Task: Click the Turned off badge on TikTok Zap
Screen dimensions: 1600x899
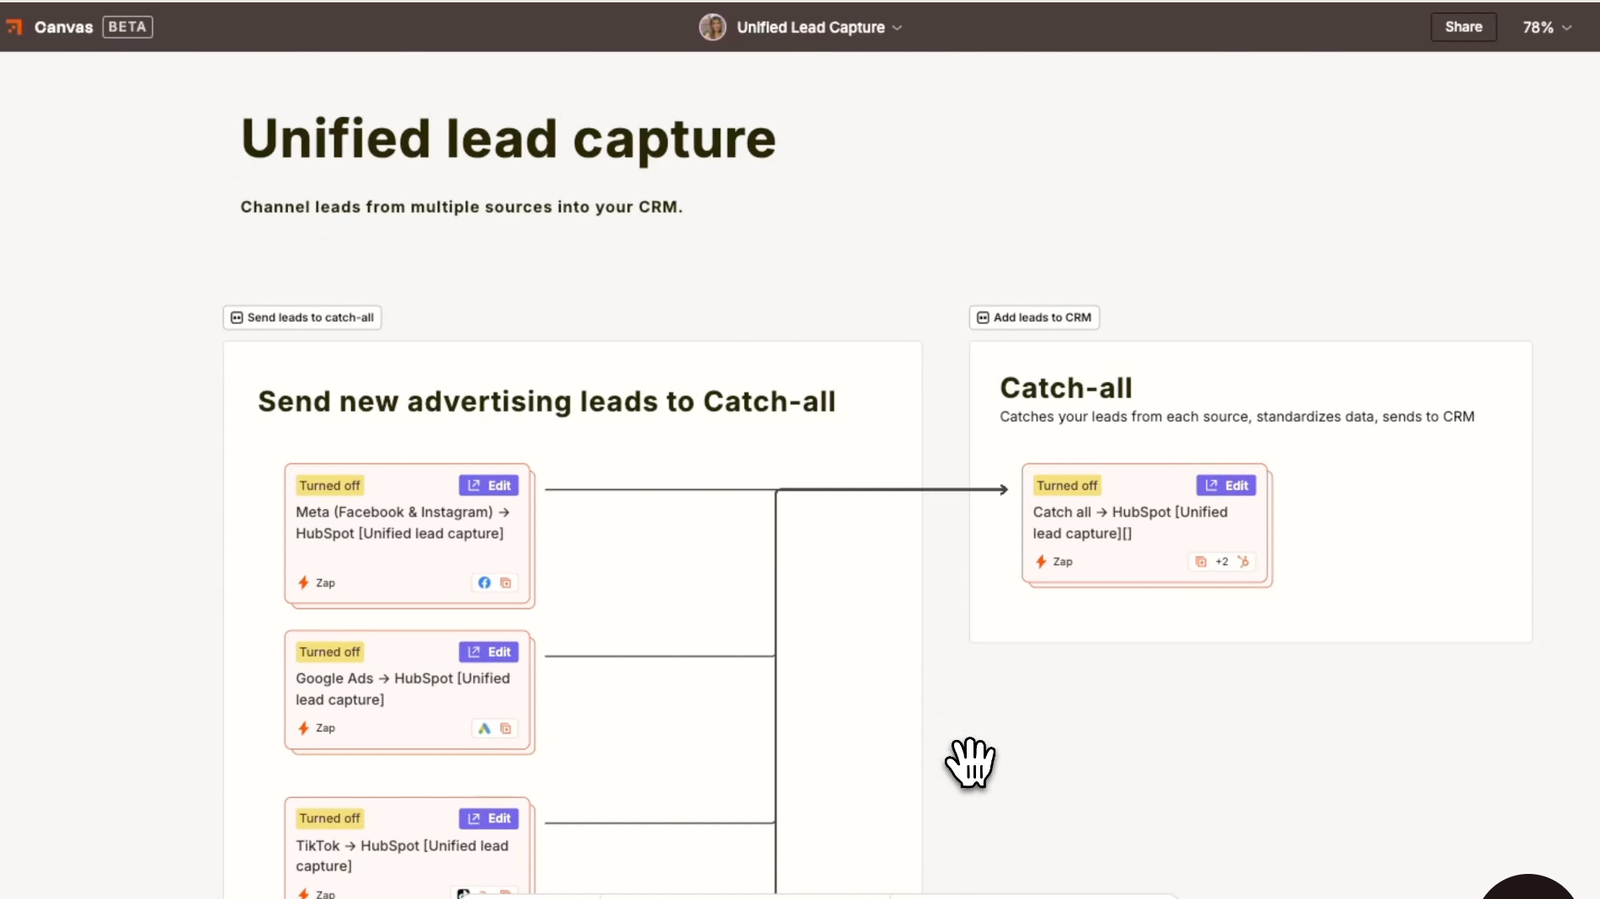Action: click(x=329, y=818)
